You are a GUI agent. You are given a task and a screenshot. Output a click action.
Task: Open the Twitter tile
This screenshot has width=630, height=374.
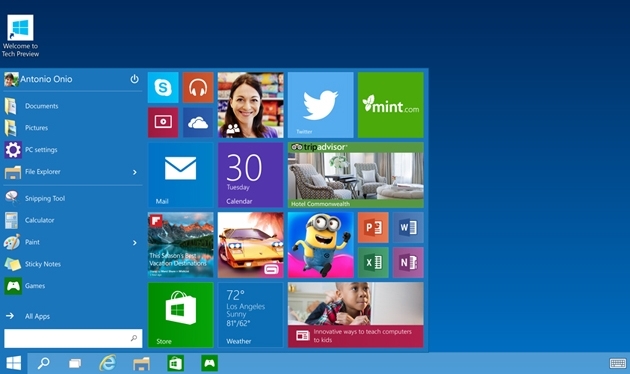tap(321, 105)
